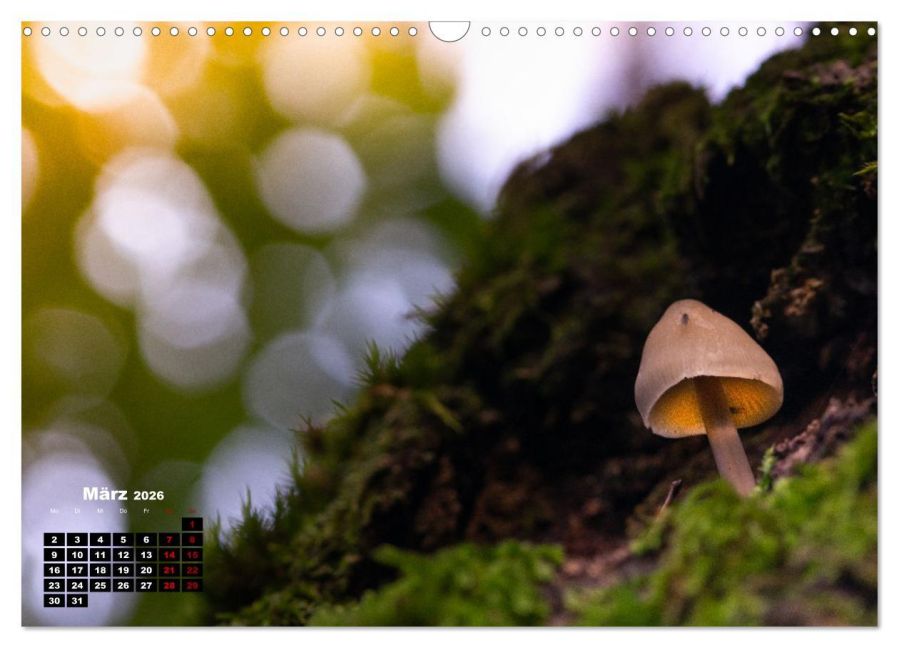899x648 pixels.
Task: Click the Fr weekday header
Action: pos(146,511)
